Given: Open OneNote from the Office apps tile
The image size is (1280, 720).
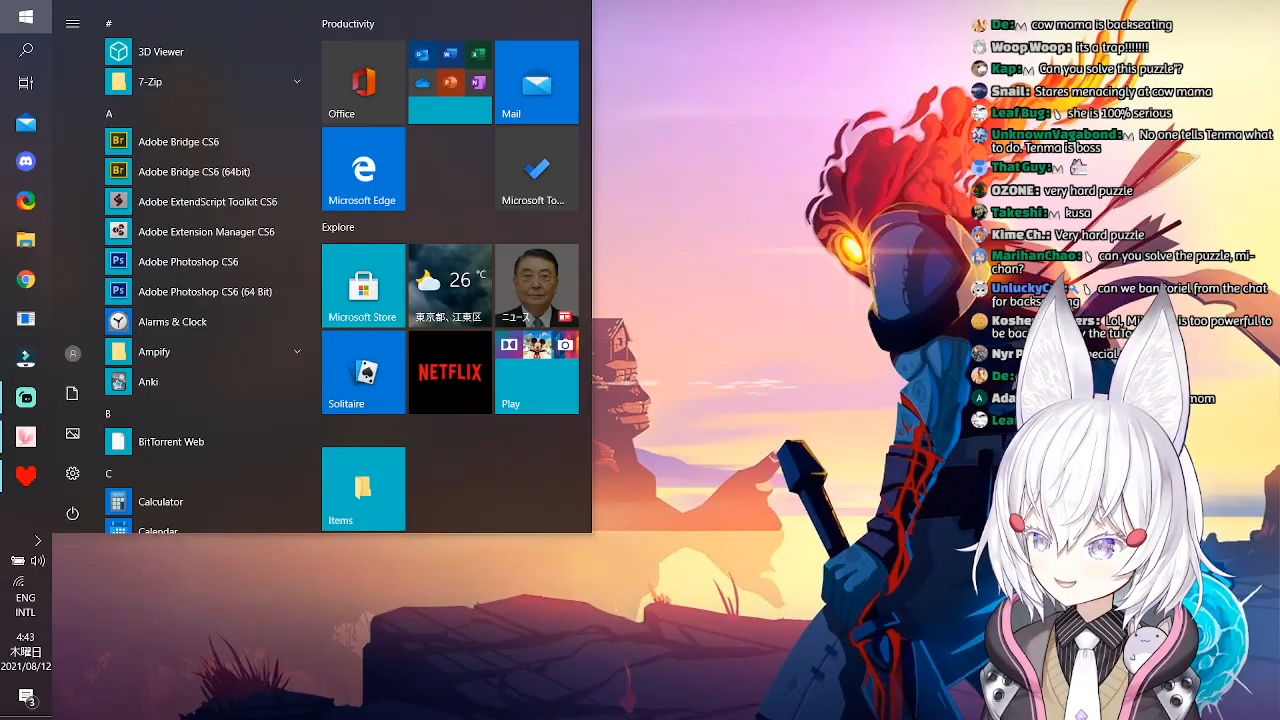Looking at the screenshot, I should click(478, 83).
